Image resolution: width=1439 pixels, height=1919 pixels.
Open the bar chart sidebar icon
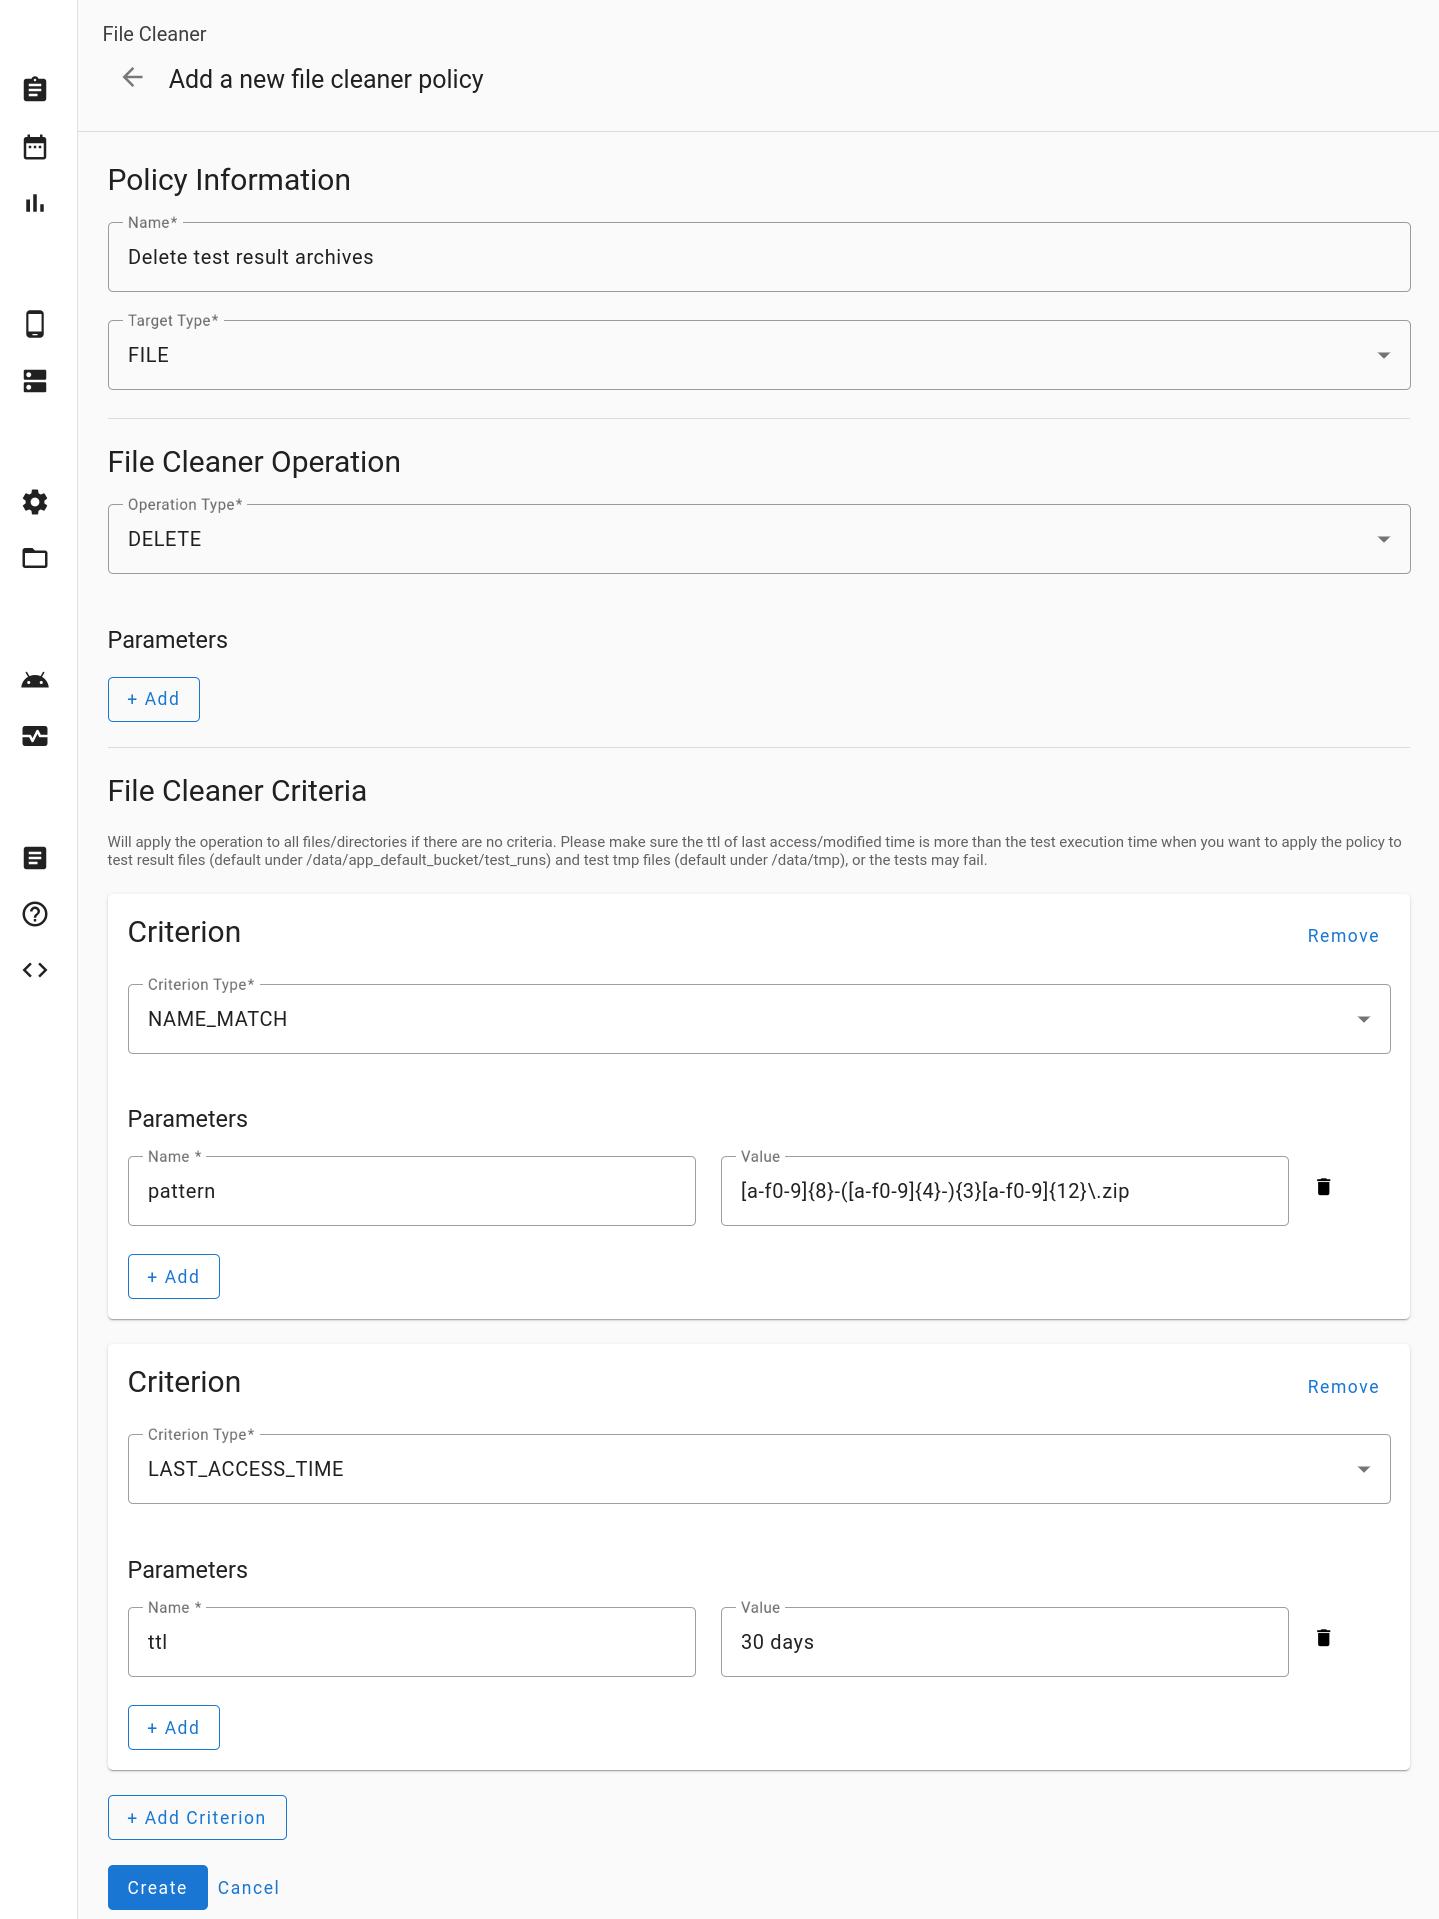35,204
